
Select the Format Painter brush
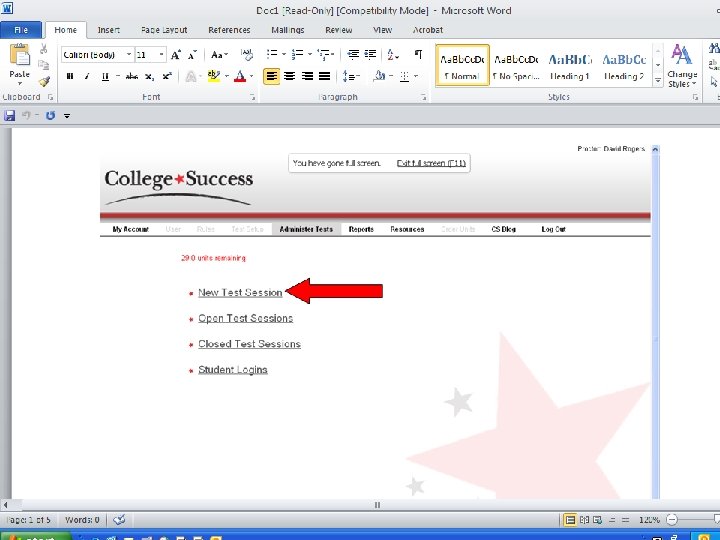[44, 81]
